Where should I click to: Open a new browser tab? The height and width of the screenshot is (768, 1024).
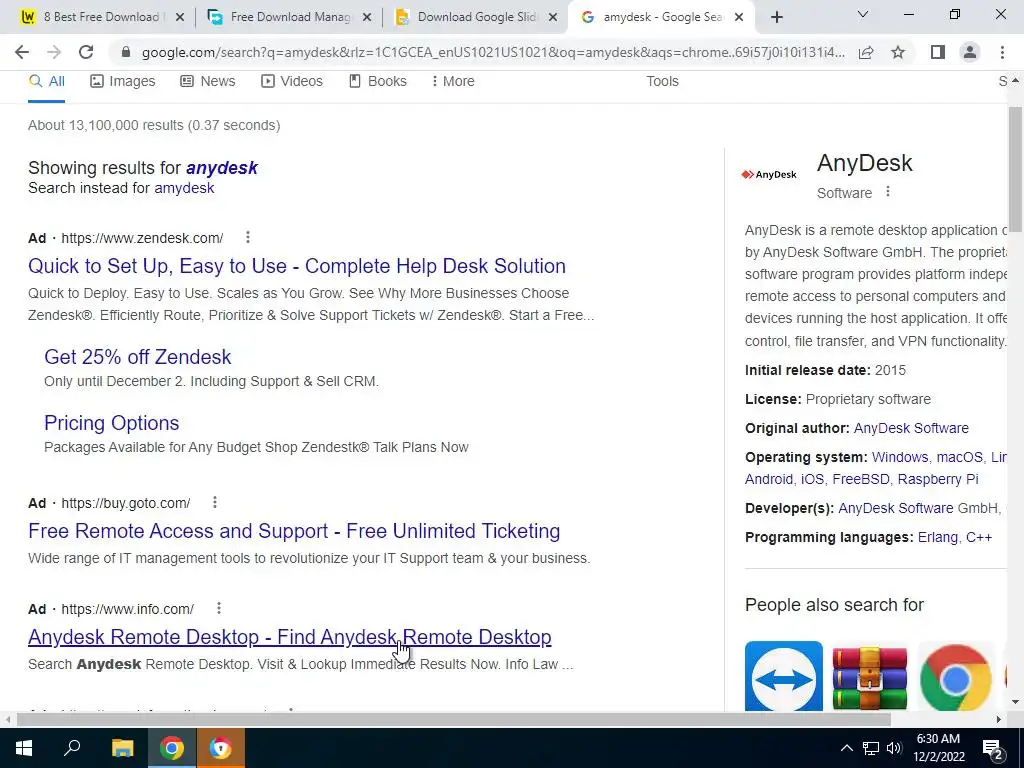[776, 17]
